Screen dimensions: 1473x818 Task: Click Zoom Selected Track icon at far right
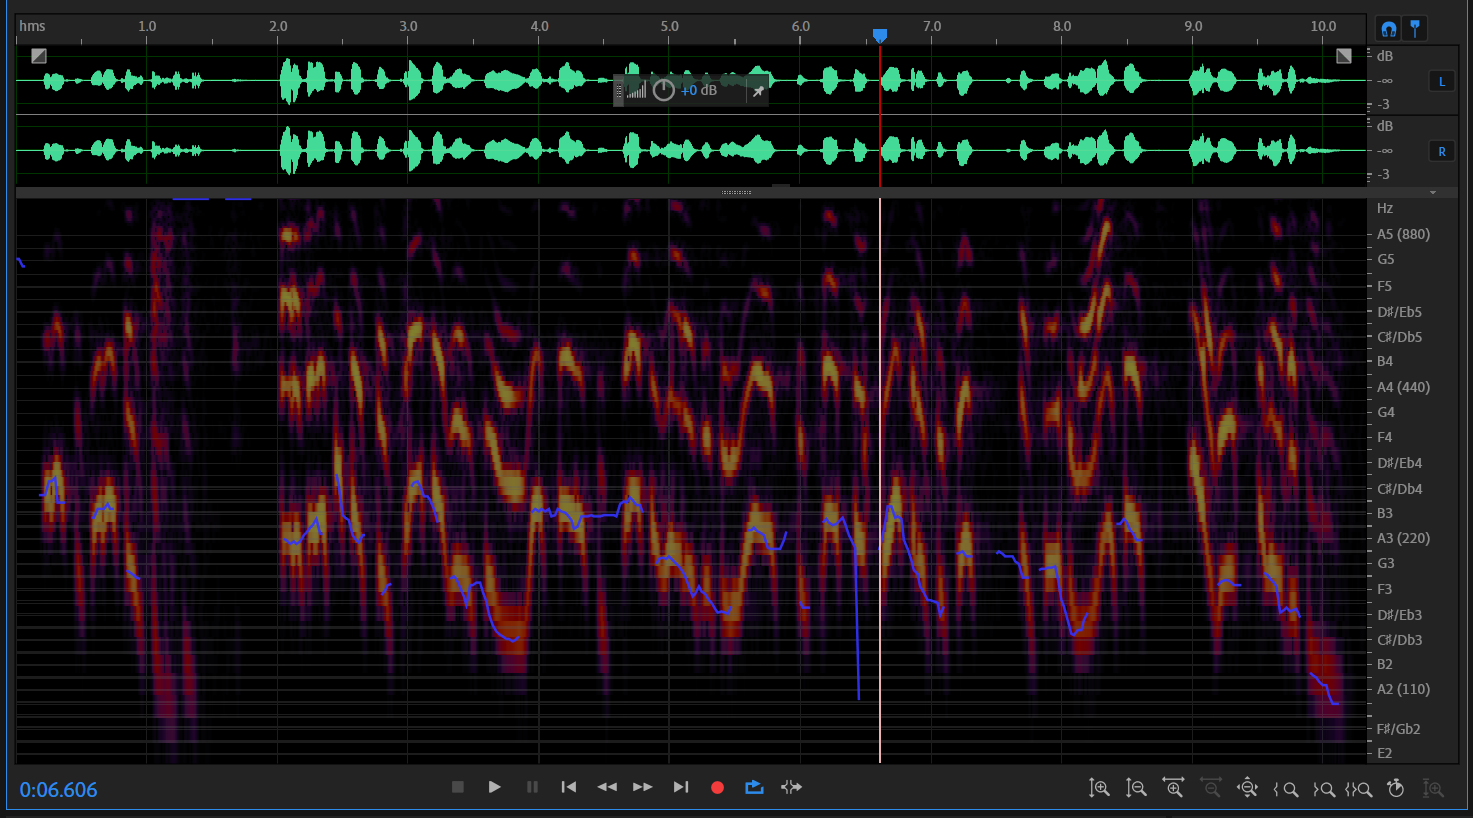pos(1433,788)
